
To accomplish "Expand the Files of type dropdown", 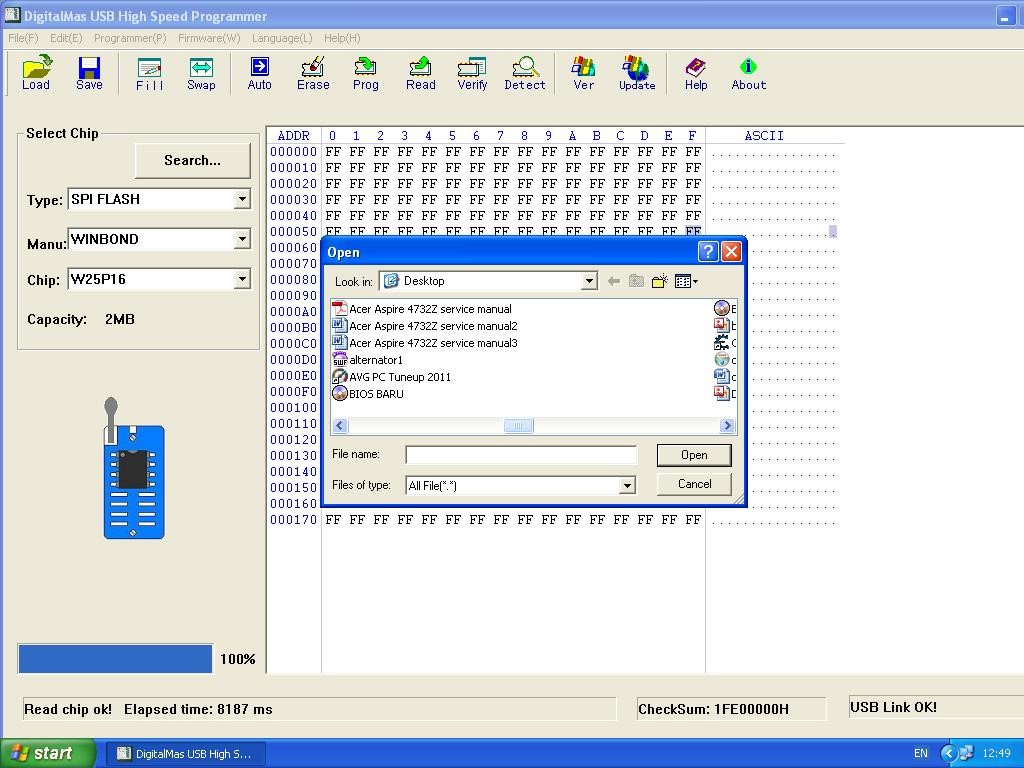I will (x=627, y=485).
